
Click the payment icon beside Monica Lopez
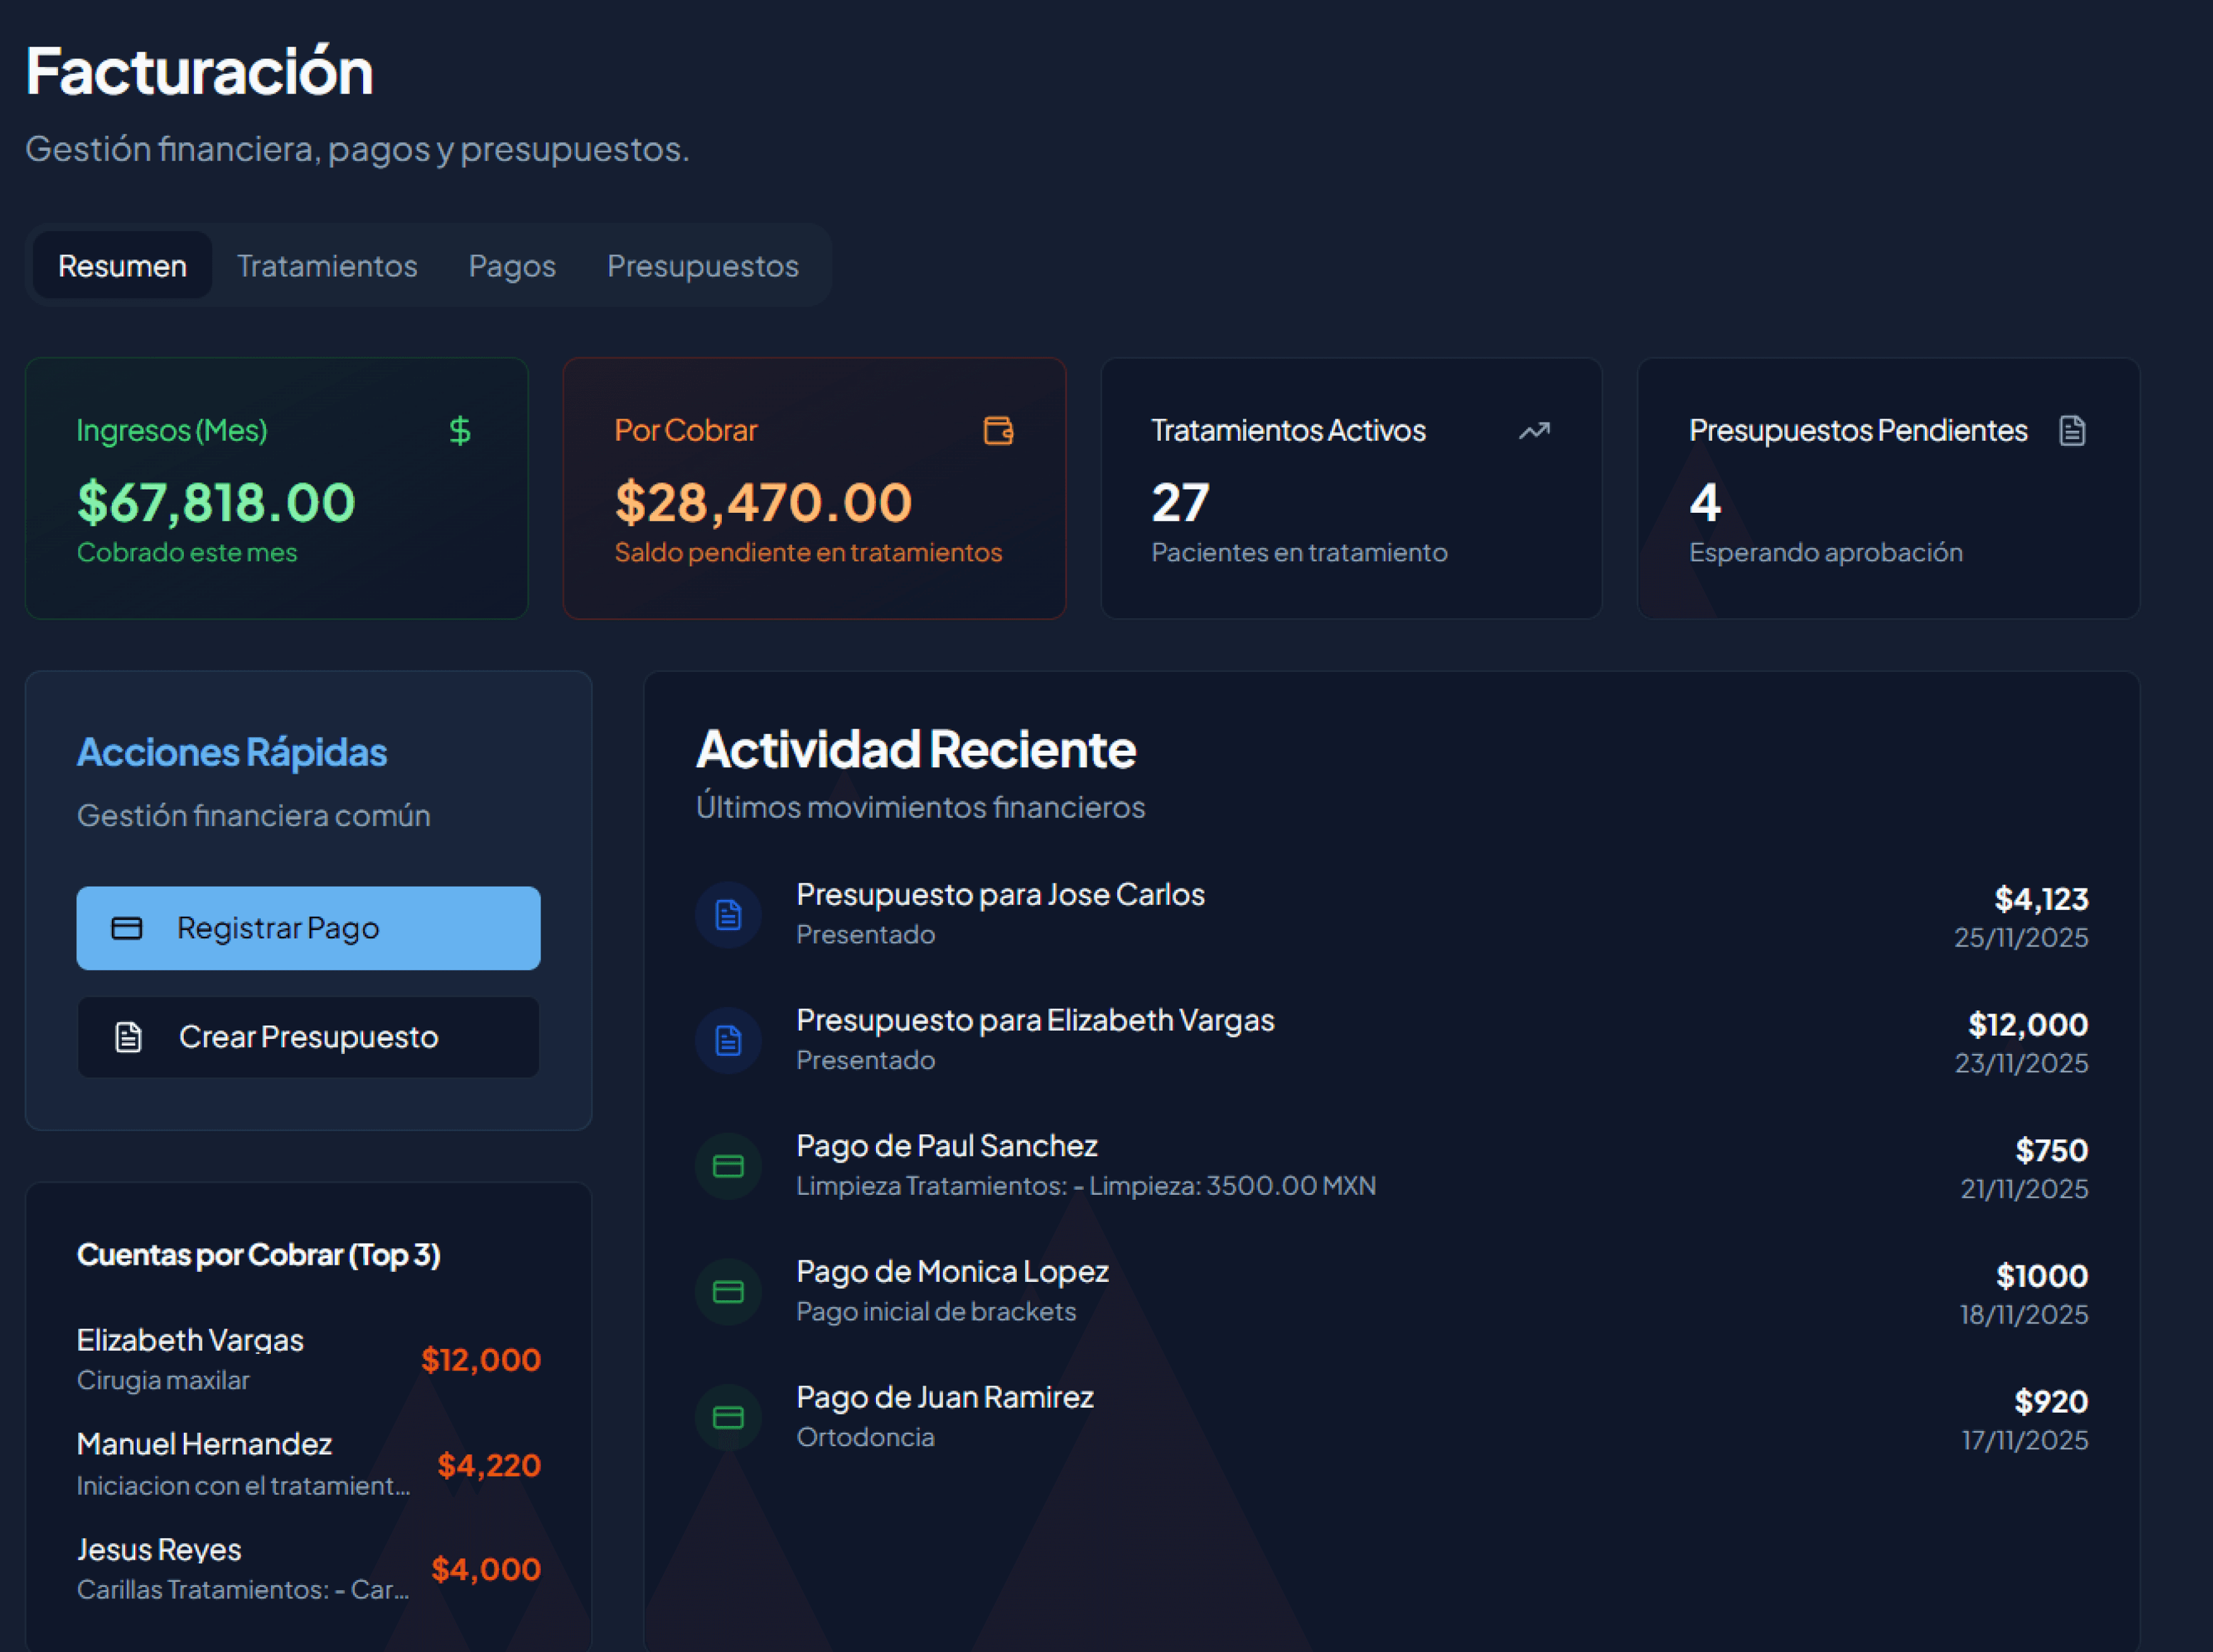pos(728,1291)
